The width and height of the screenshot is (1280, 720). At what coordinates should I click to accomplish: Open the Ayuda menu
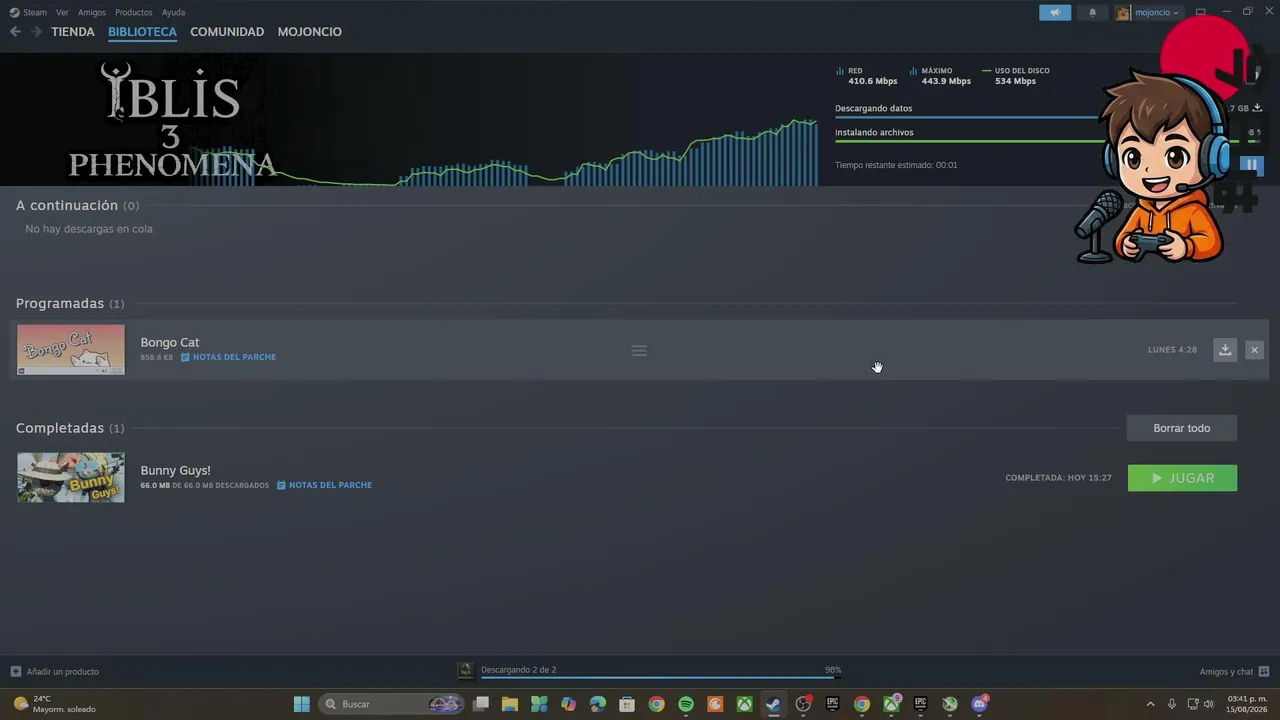173,13
